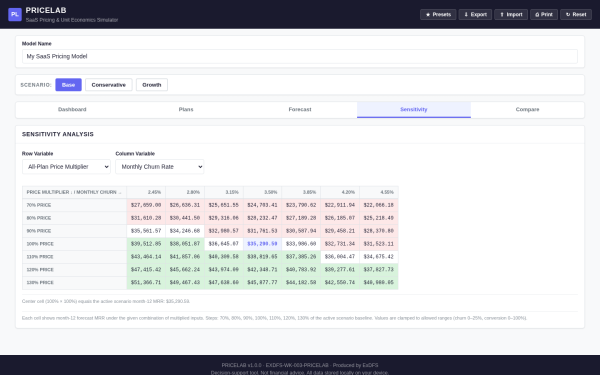Viewport: 600px width, 375px height.
Task: Click the 'Each cell shows month-12' note
Action: (x=274, y=318)
